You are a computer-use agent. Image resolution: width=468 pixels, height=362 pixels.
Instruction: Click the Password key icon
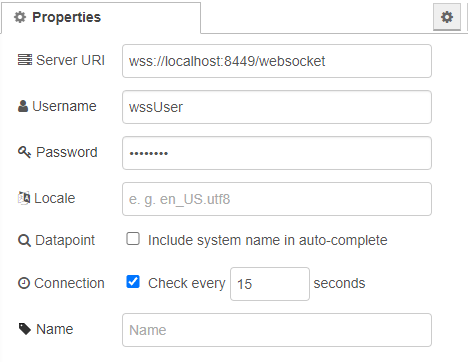pos(24,152)
